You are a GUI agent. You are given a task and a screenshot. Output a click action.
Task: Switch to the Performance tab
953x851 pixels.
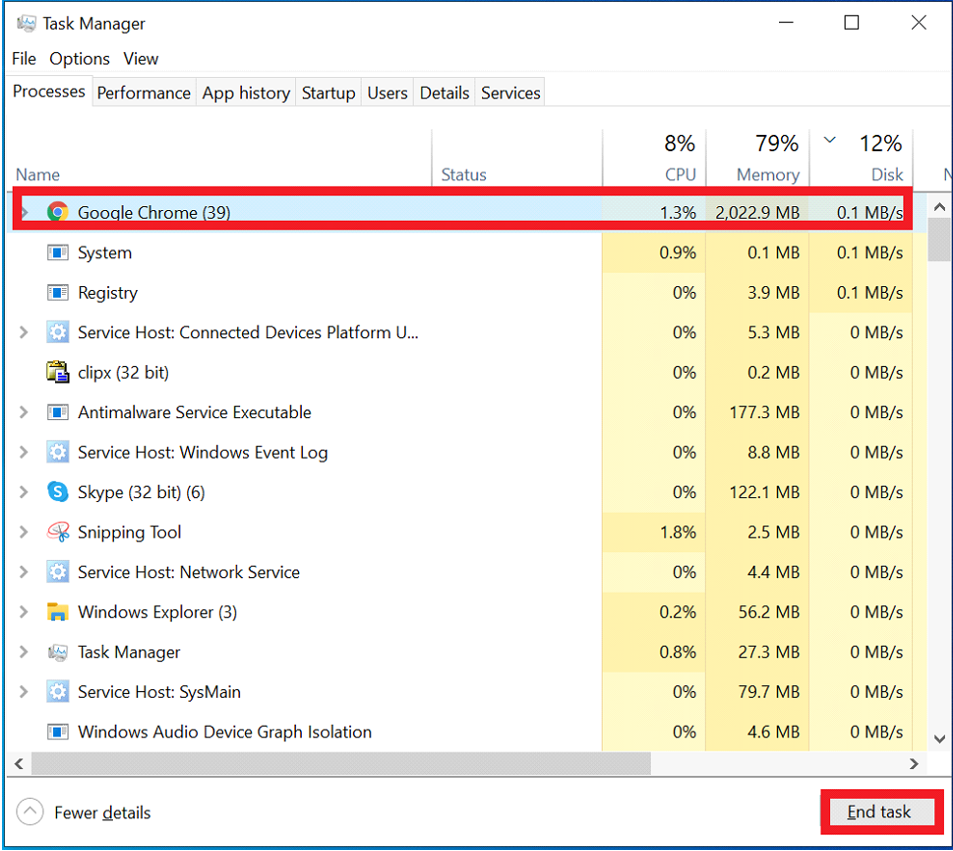coord(144,92)
